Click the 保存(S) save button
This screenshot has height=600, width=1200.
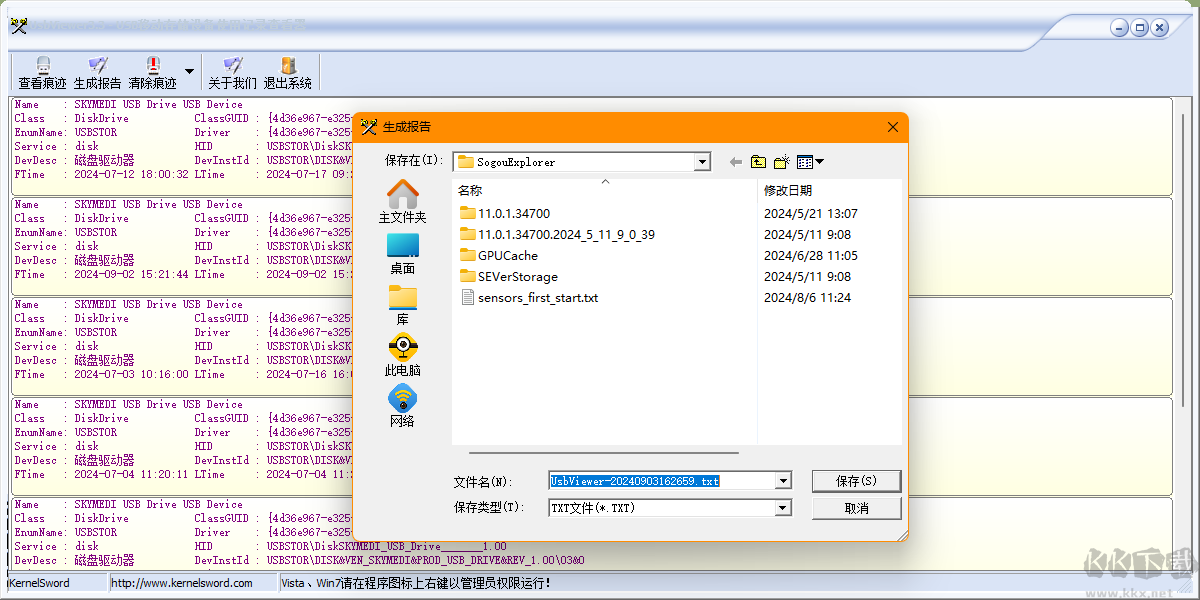click(856, 481)
